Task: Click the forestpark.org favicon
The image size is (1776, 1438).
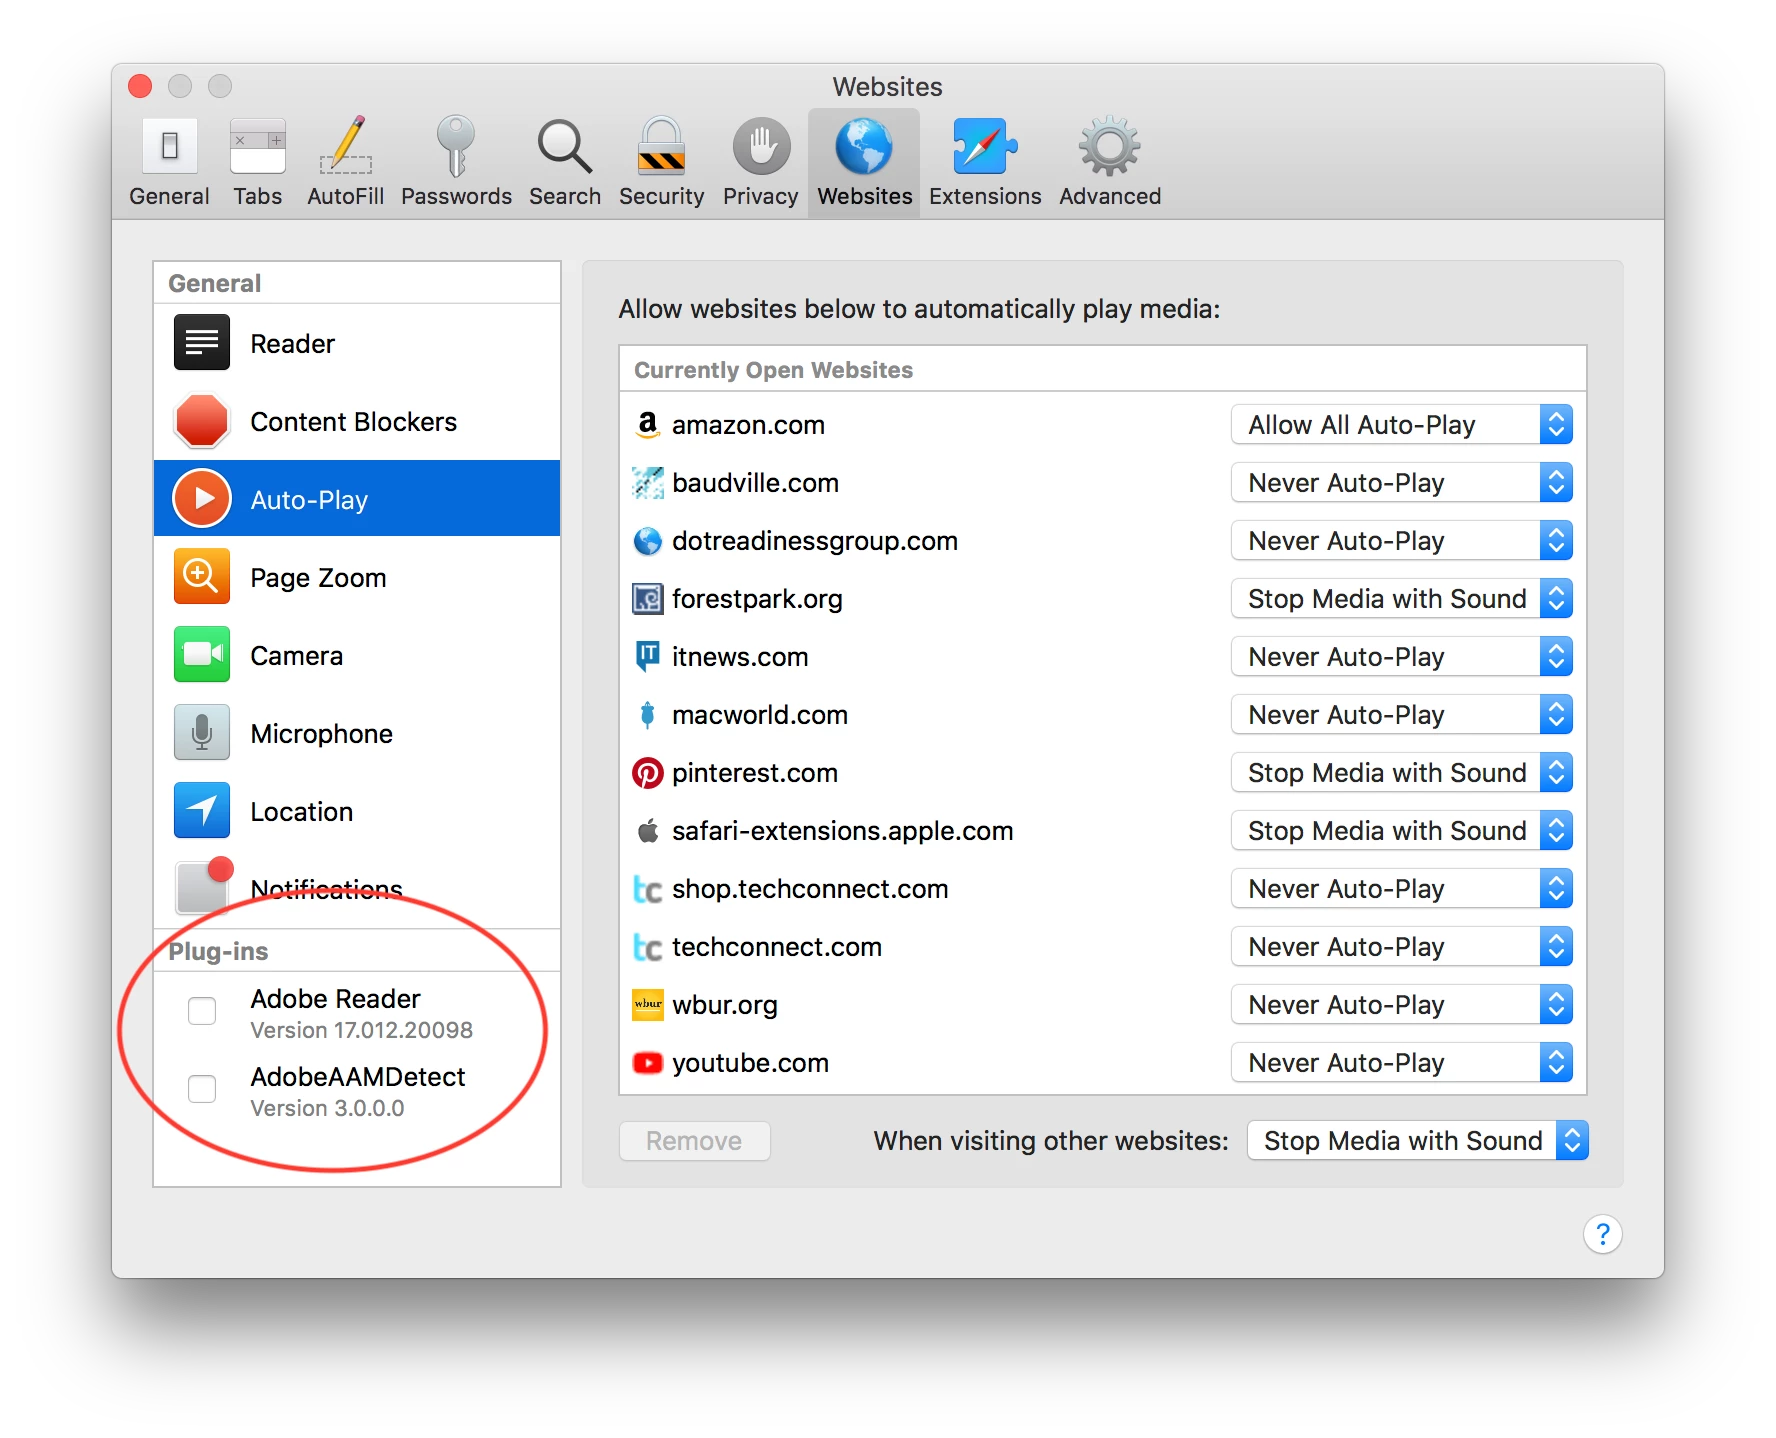Action: coord(648,599)
